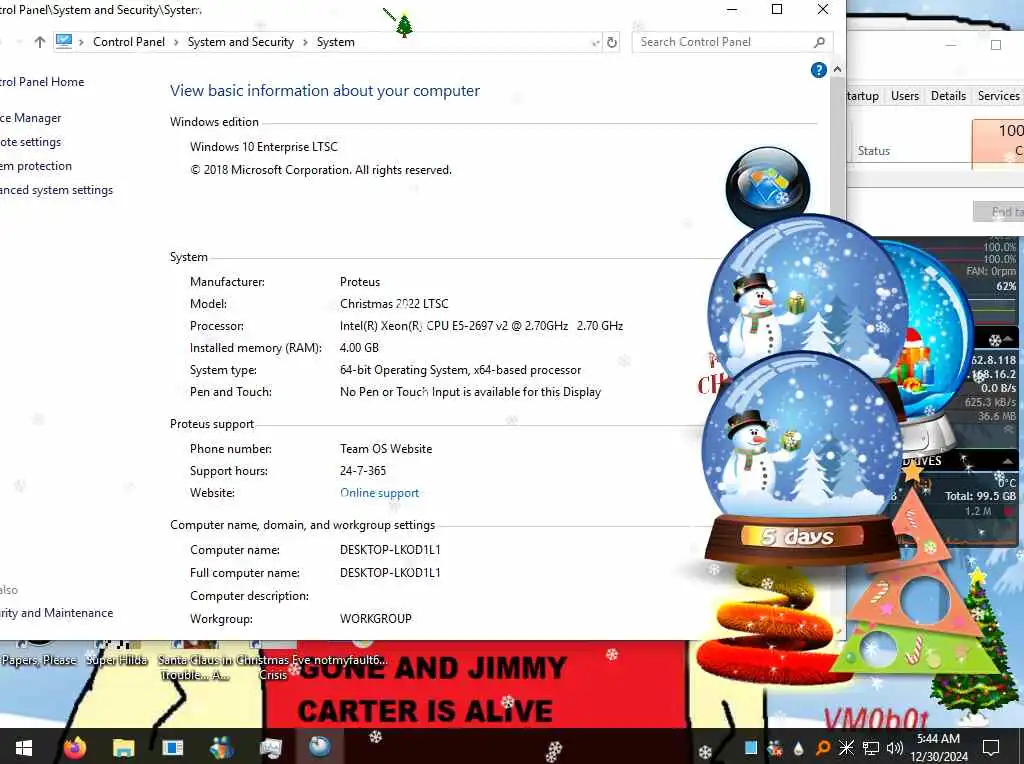Click the System breadcrumb
The height and width of the screenshot is (764, 1024).
[x=336, y=42]
